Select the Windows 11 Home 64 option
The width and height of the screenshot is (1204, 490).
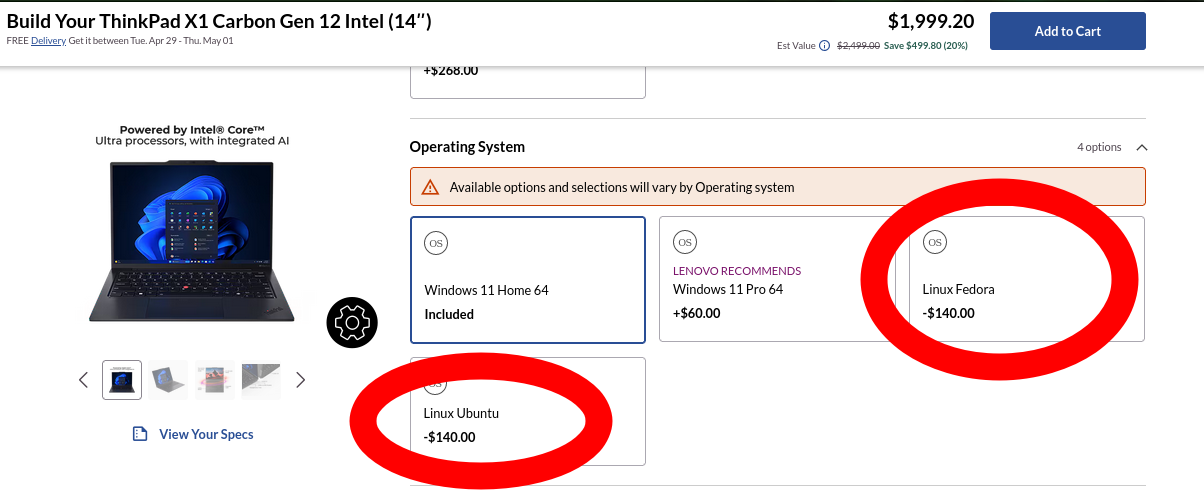(527, 280)
